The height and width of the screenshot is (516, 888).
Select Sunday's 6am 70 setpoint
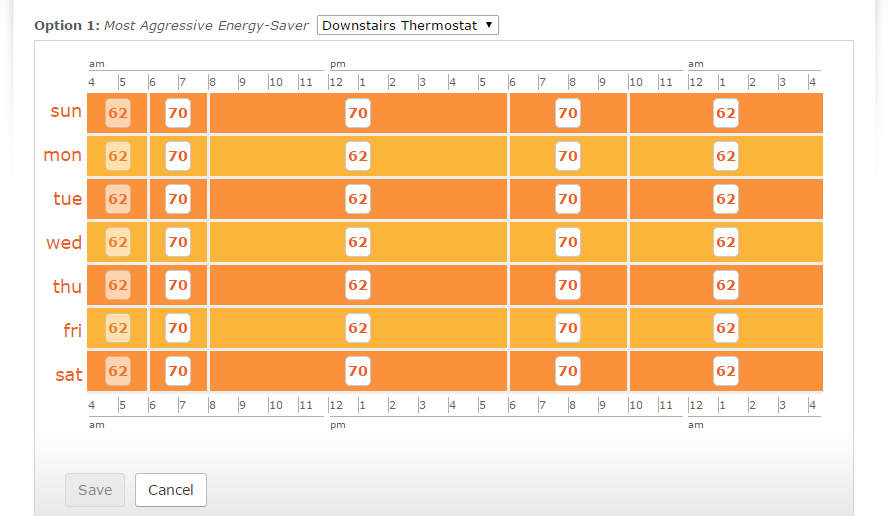178,113
